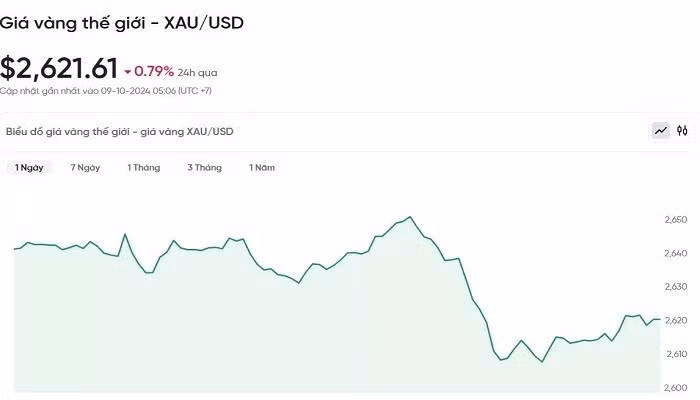The width and height of the screenshot is (700, 400).
Task: Switch to the '1 Năm' range
Action: click(x=262, y=168)
